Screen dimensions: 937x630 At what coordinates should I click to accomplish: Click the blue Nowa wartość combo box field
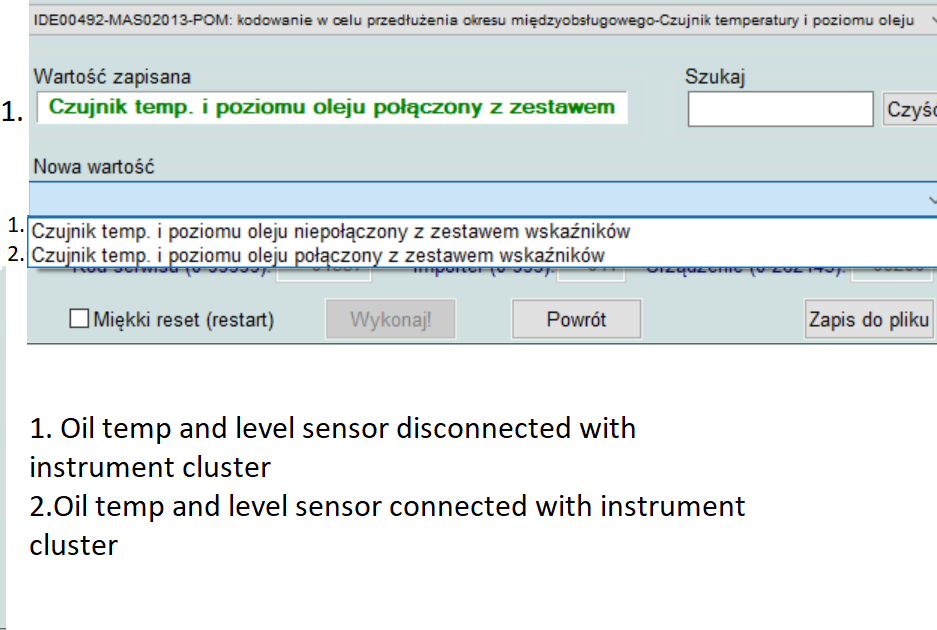pos(470,199)
